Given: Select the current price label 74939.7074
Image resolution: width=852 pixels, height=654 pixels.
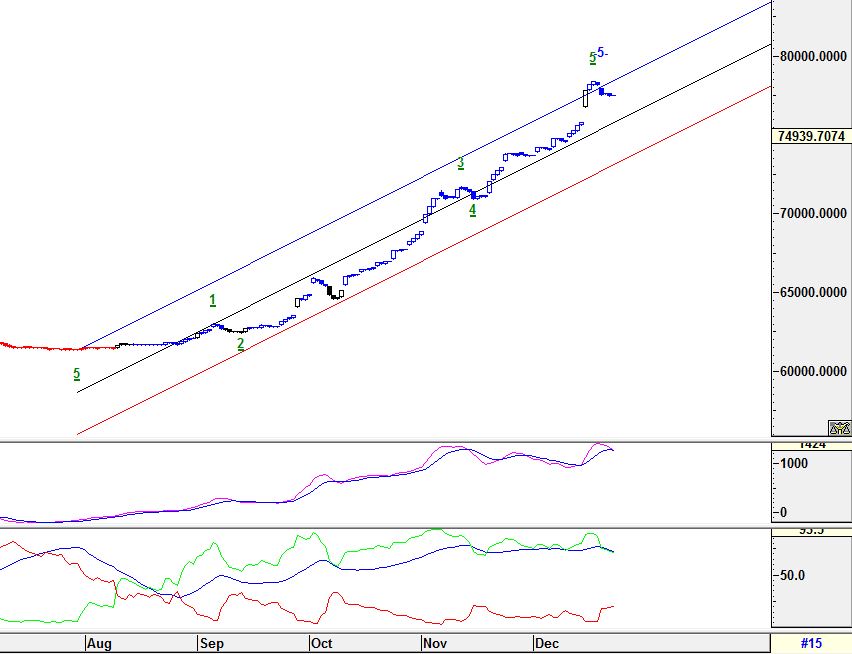Looking at the screenshot, I should (x=811, y=136).
